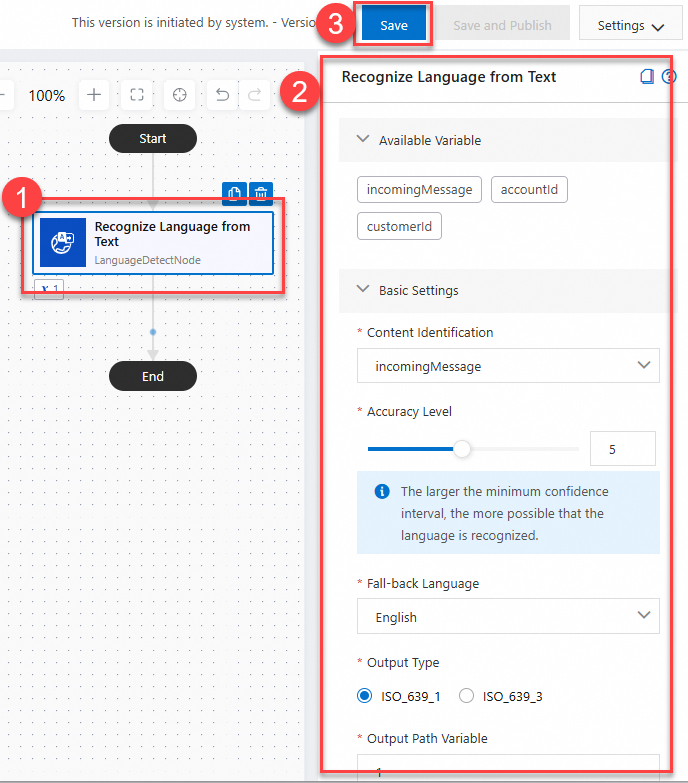The height and width of the screenshot is (783, 688).
Task: Open the documentation book icon
Action: coord(647,76)
